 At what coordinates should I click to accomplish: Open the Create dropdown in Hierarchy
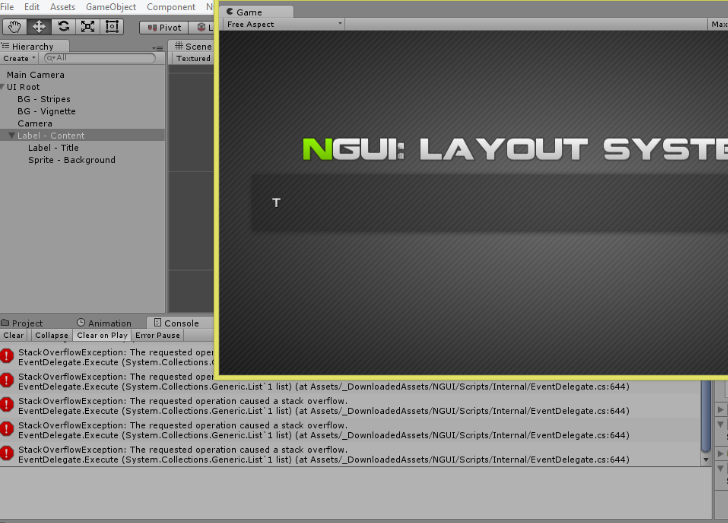(x=19, y=58)
